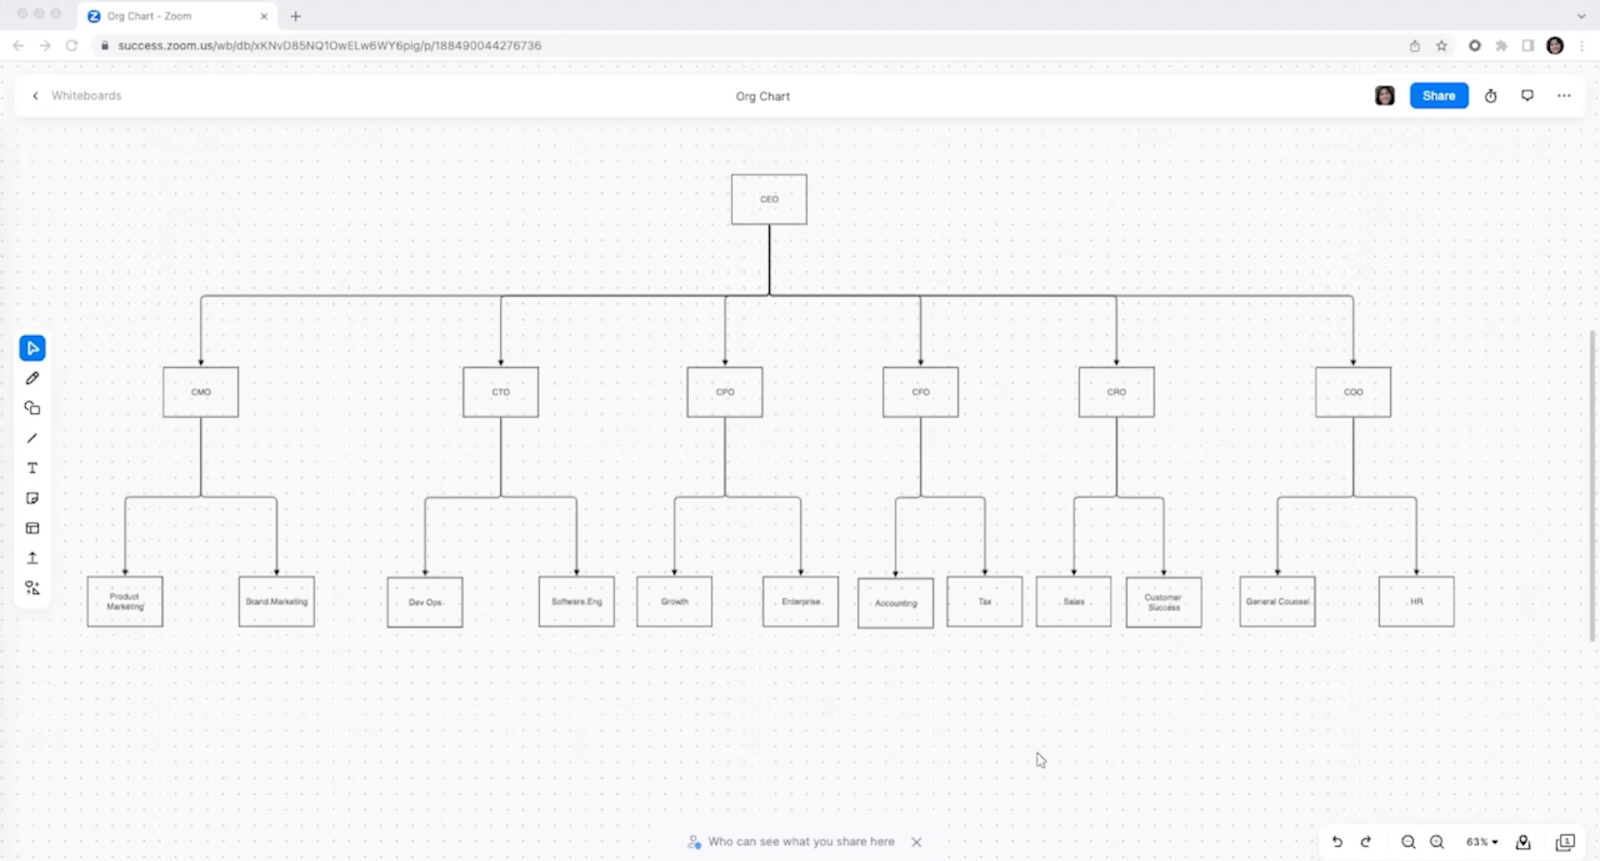Screen dimensions: 1600x861
Task: Select the CEO box in chart
Action: (x=769, y=199)
